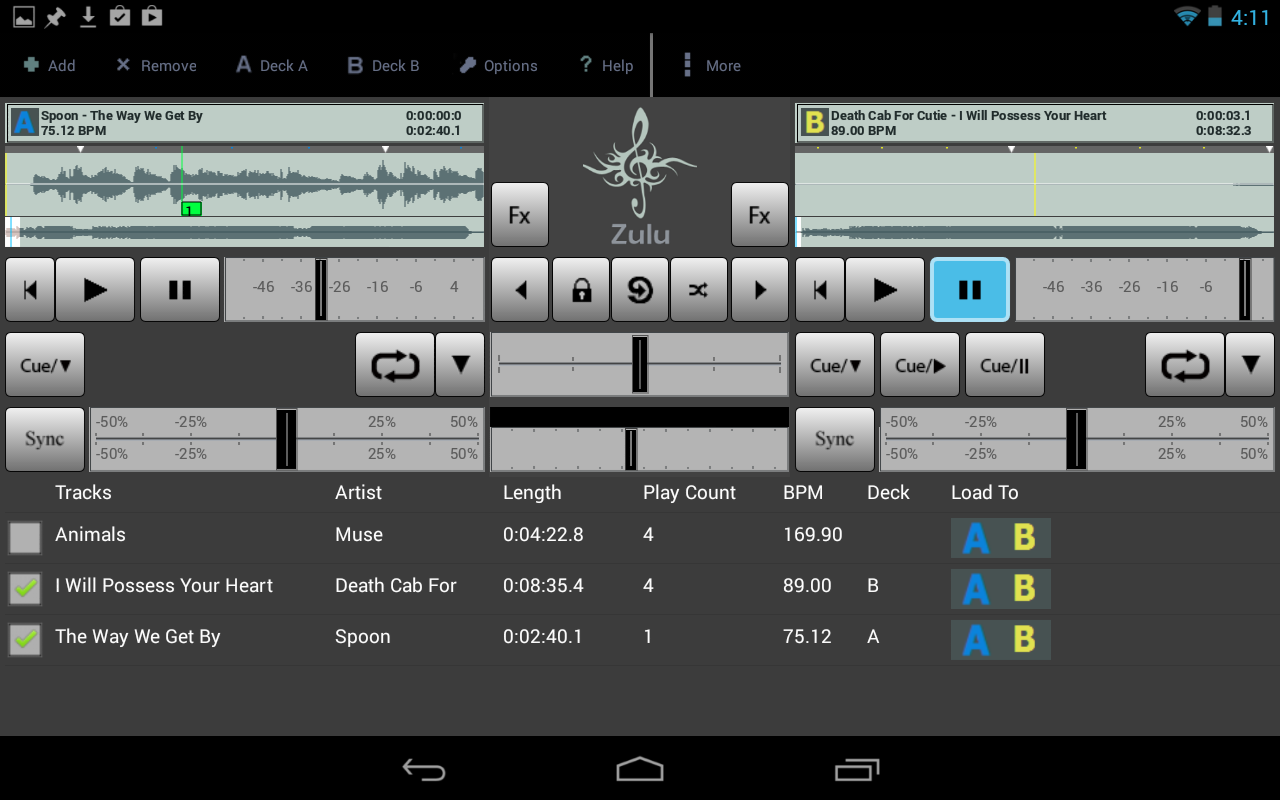Pause Deck A playback
This screenshot has width=1280, height=800.
click(180, 290)
